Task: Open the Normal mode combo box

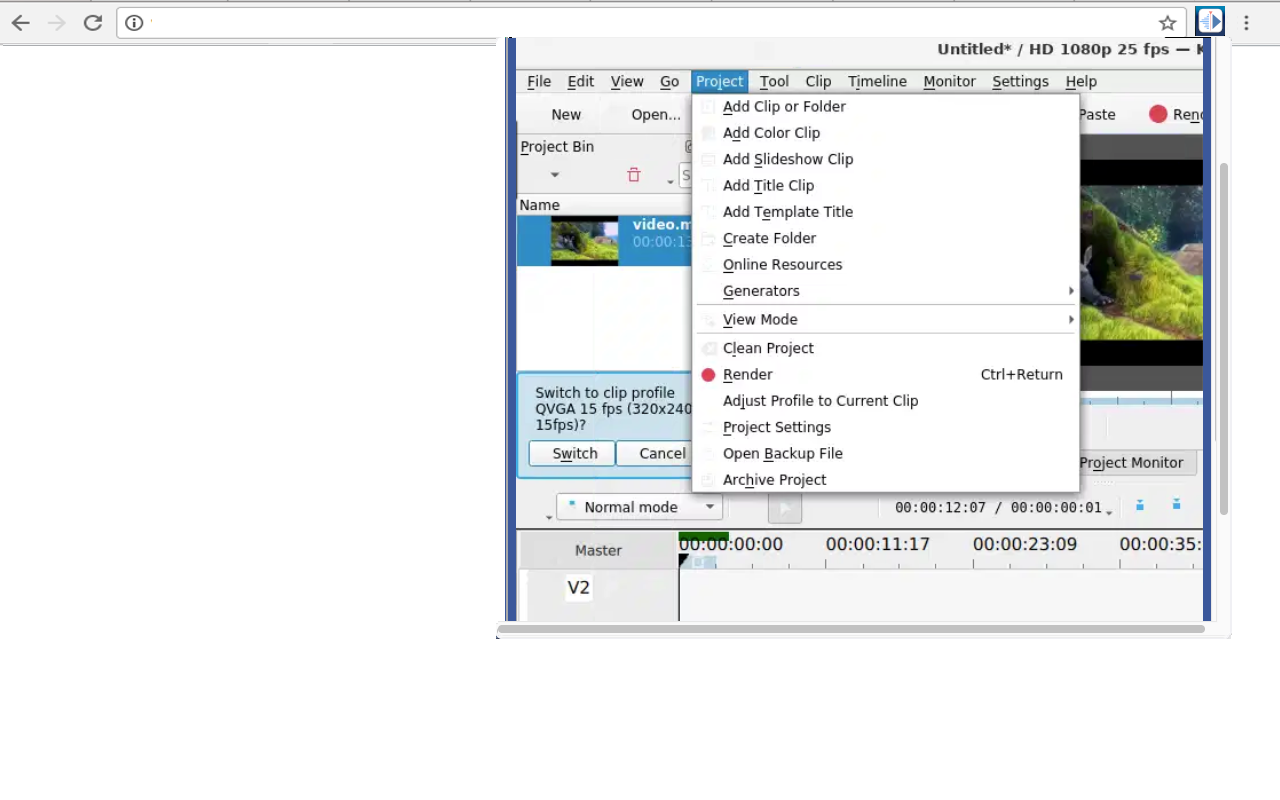Action: [639, 507]
